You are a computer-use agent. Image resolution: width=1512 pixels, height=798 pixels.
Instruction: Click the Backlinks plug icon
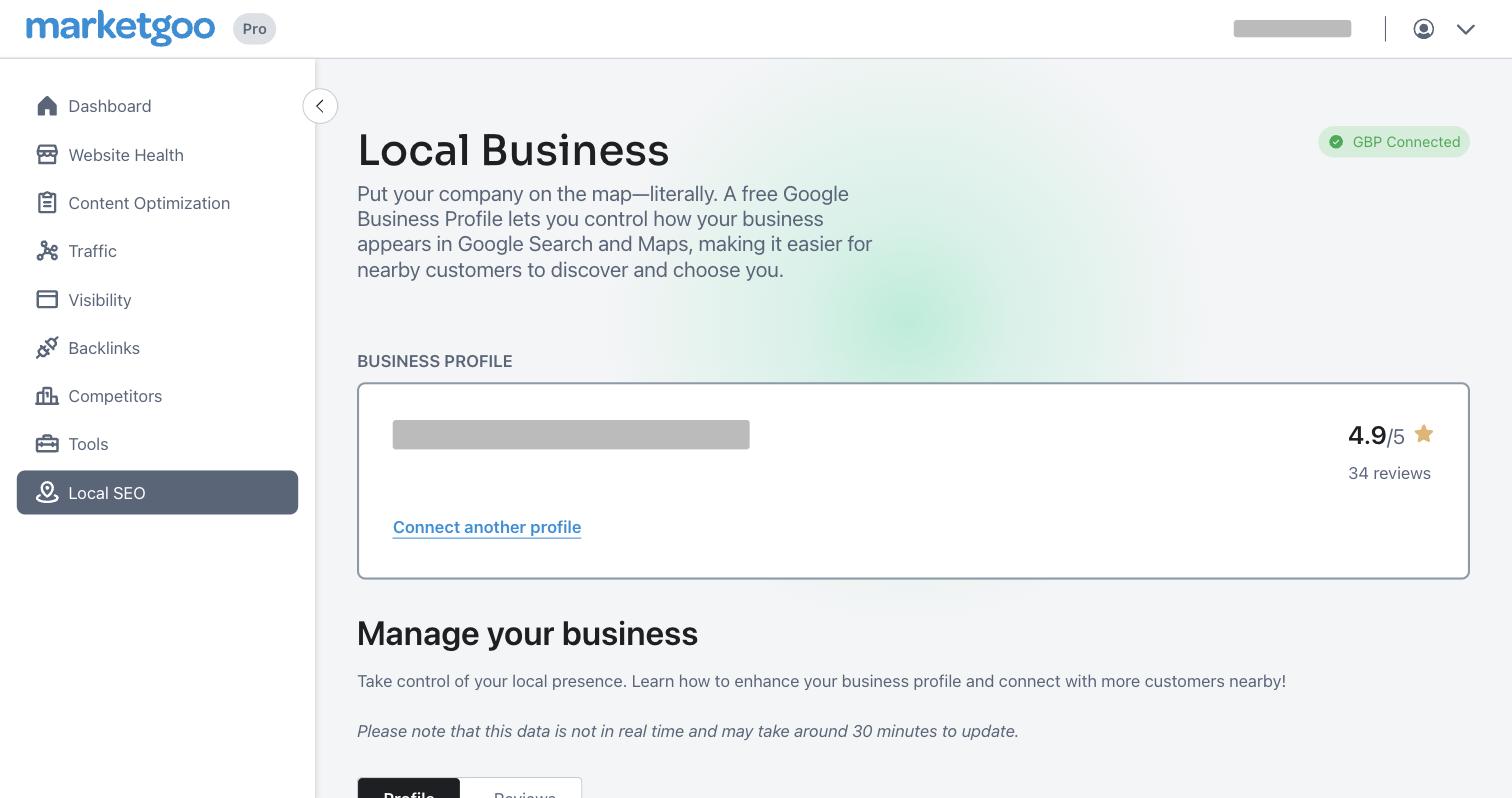47,347
